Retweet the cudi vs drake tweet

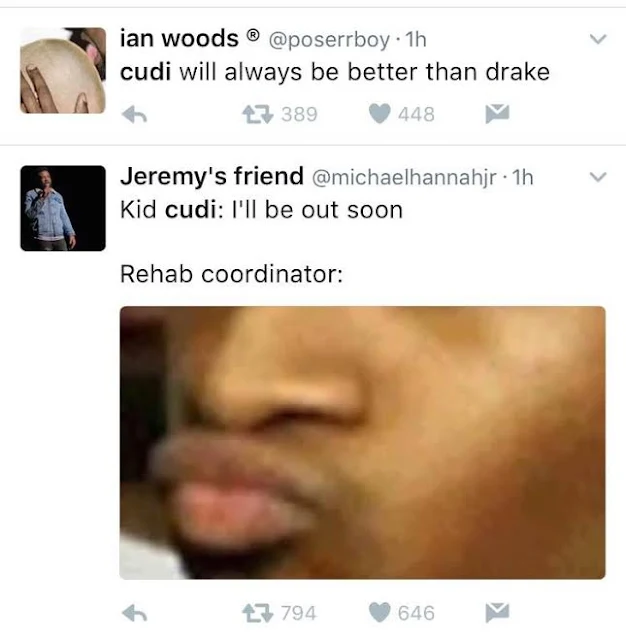click(258, 114)
